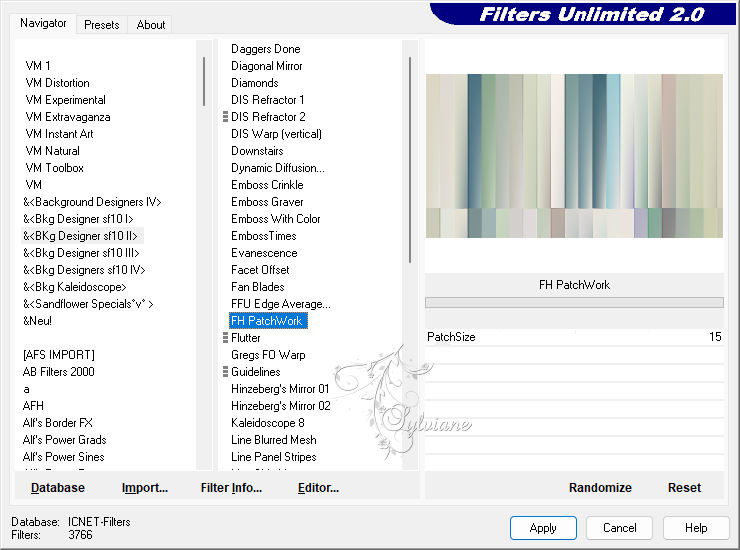The height and width of the screenshot is (550, 740).
Task: Choose the Evanescence filter
Action: click(x=264, y=253)
